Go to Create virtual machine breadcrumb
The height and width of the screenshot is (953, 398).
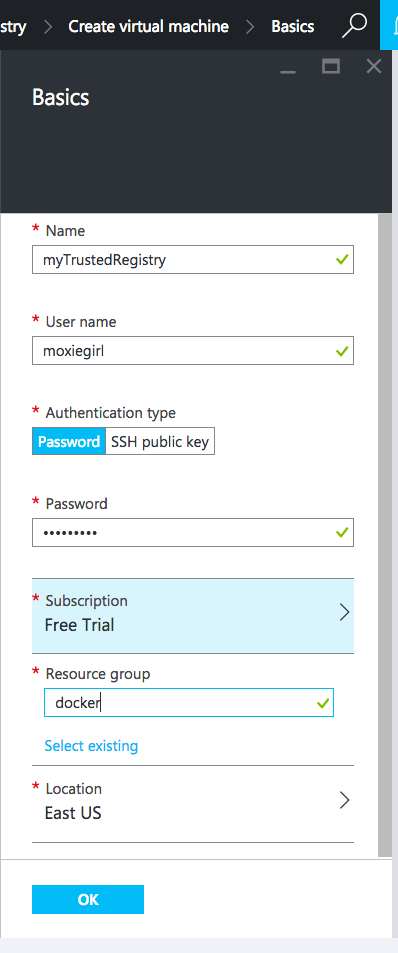[x=148, y=27]
